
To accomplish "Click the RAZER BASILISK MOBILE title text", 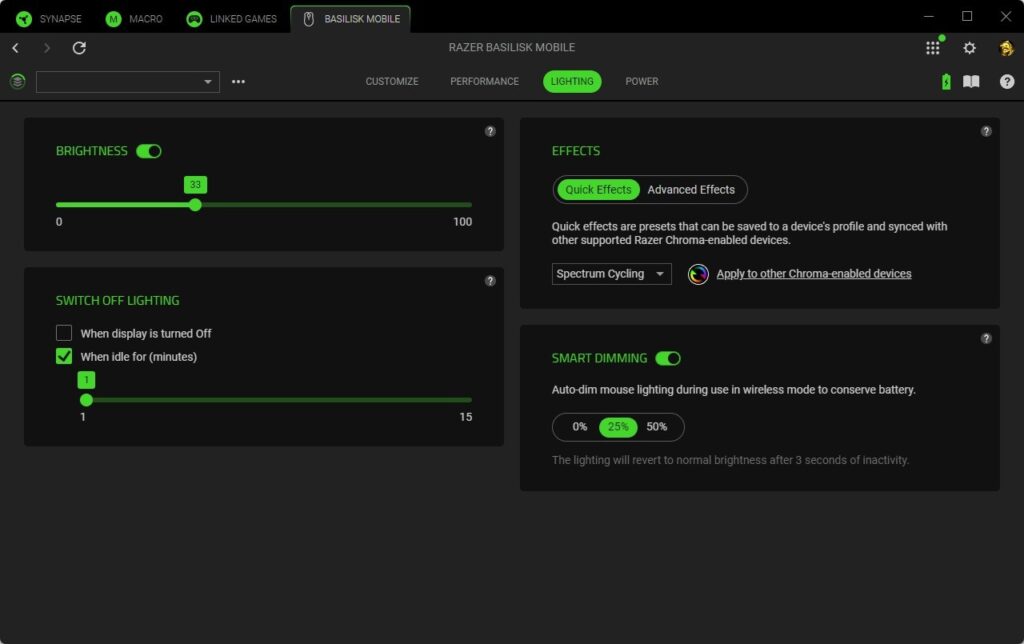I will point(512,48).
